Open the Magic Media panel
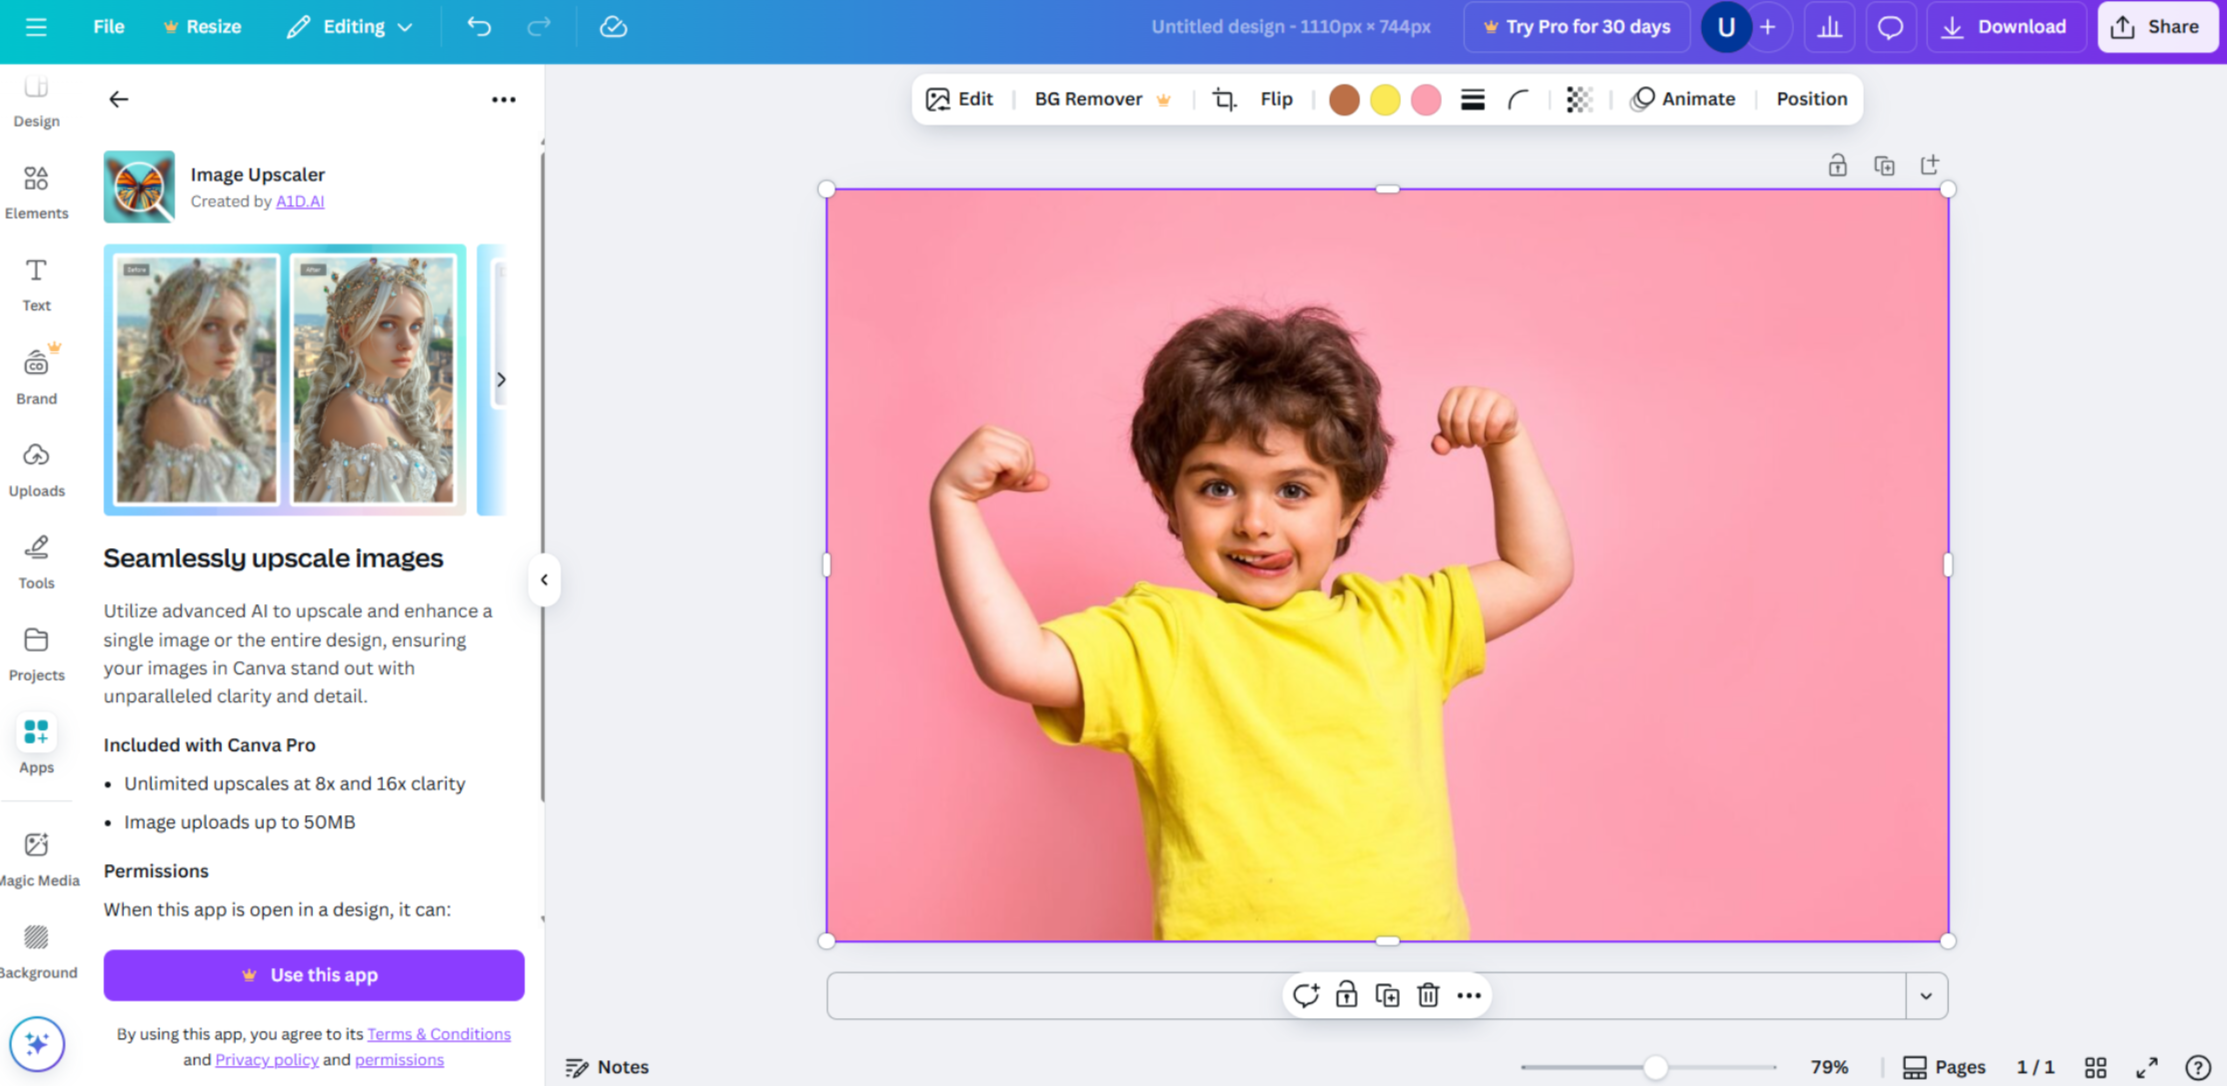The height and width of the screenshot is (1086, 2227). [x=37, y=856]
